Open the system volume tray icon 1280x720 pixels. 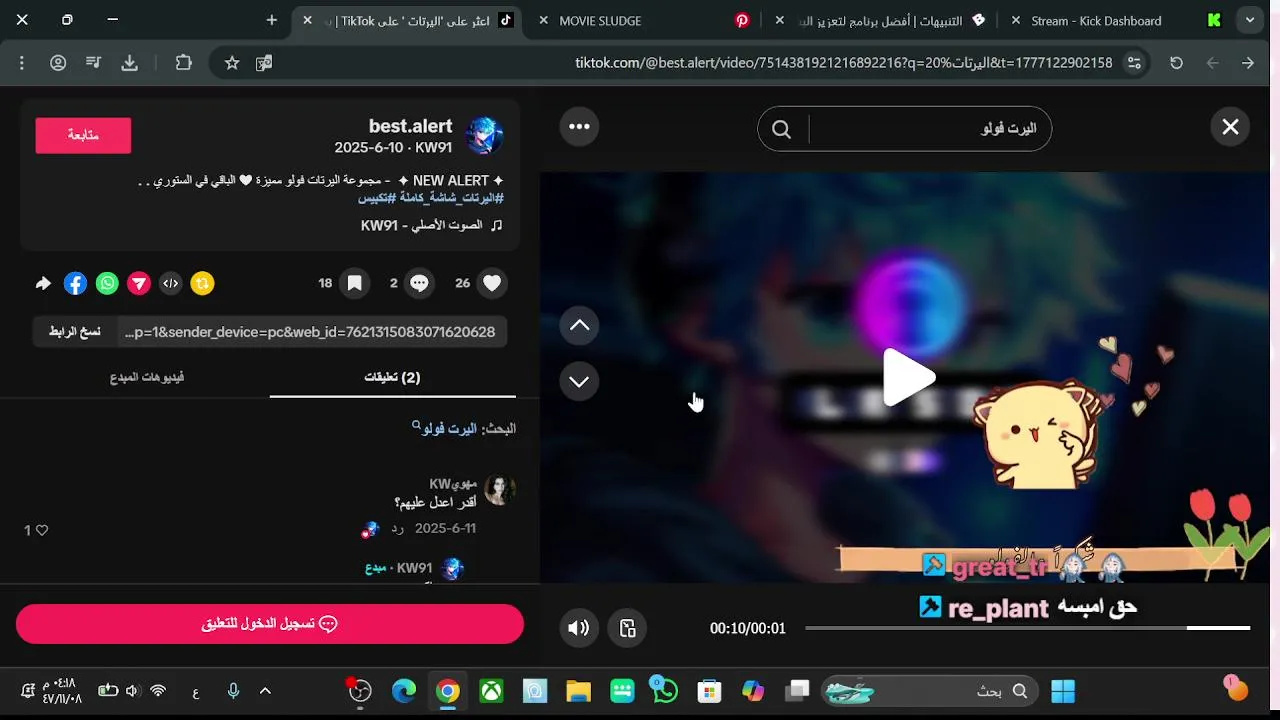[x=132, y=691]
